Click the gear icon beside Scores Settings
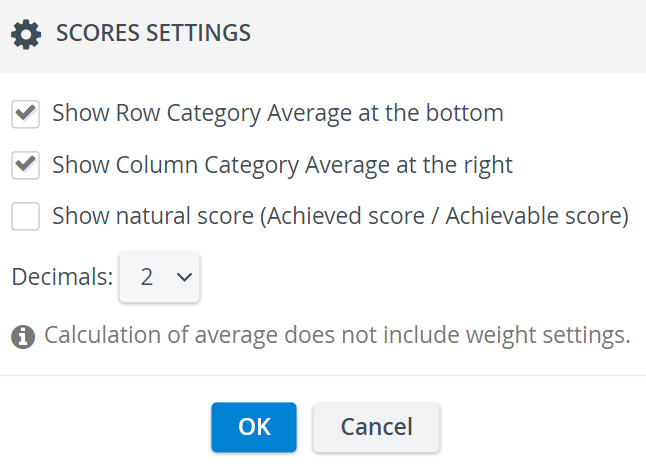Viewport: 646px width, 470px height. coord(26,34)
